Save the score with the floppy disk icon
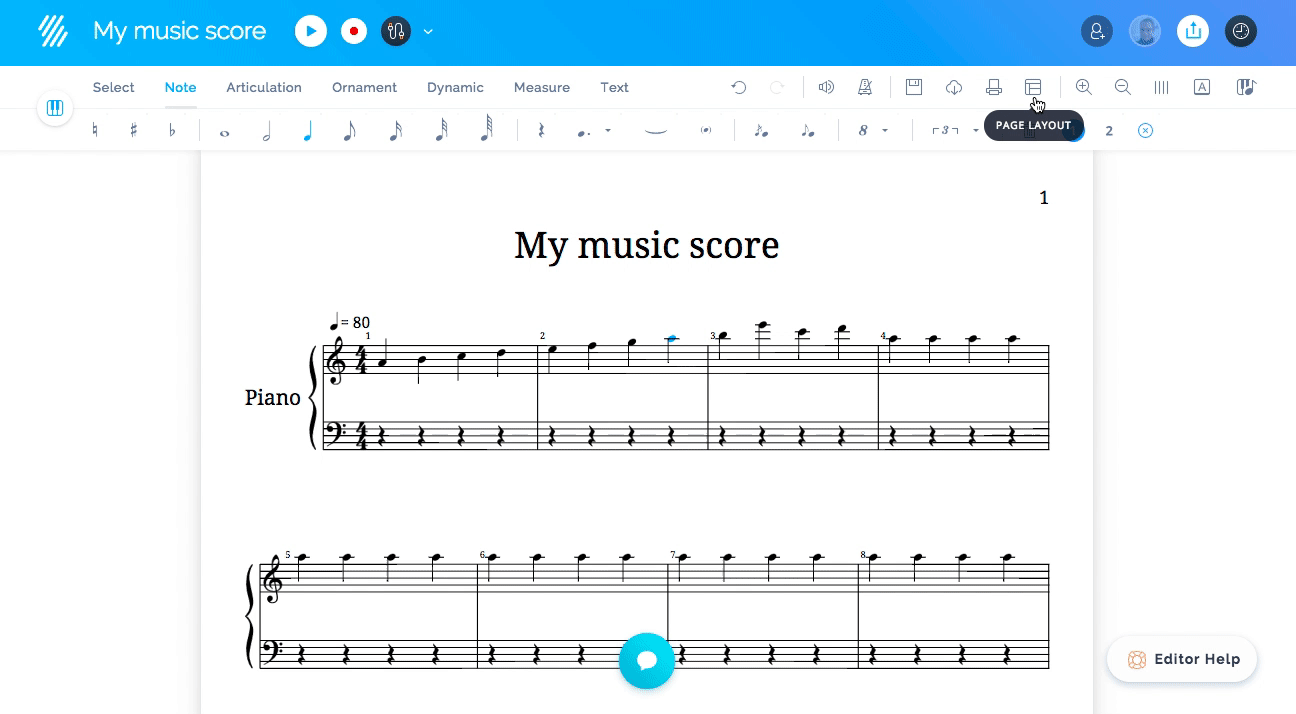The width and height of the screenshot is (1296, 714). [x=913, y=88]
